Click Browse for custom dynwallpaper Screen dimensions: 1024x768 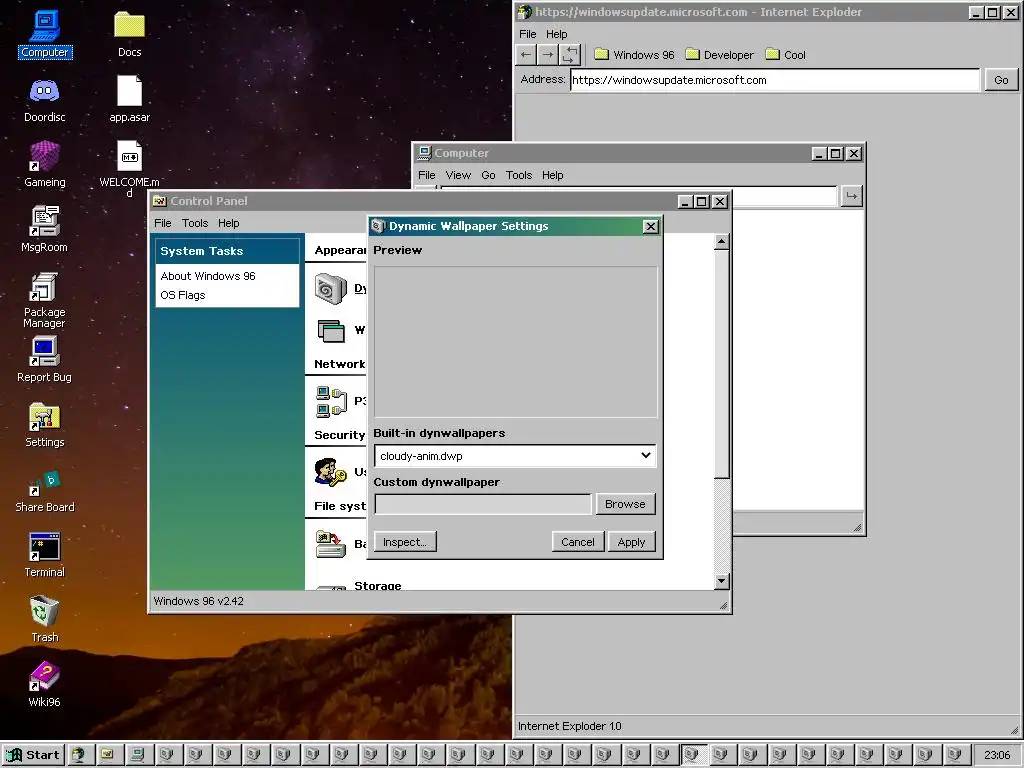coord(625,504)
